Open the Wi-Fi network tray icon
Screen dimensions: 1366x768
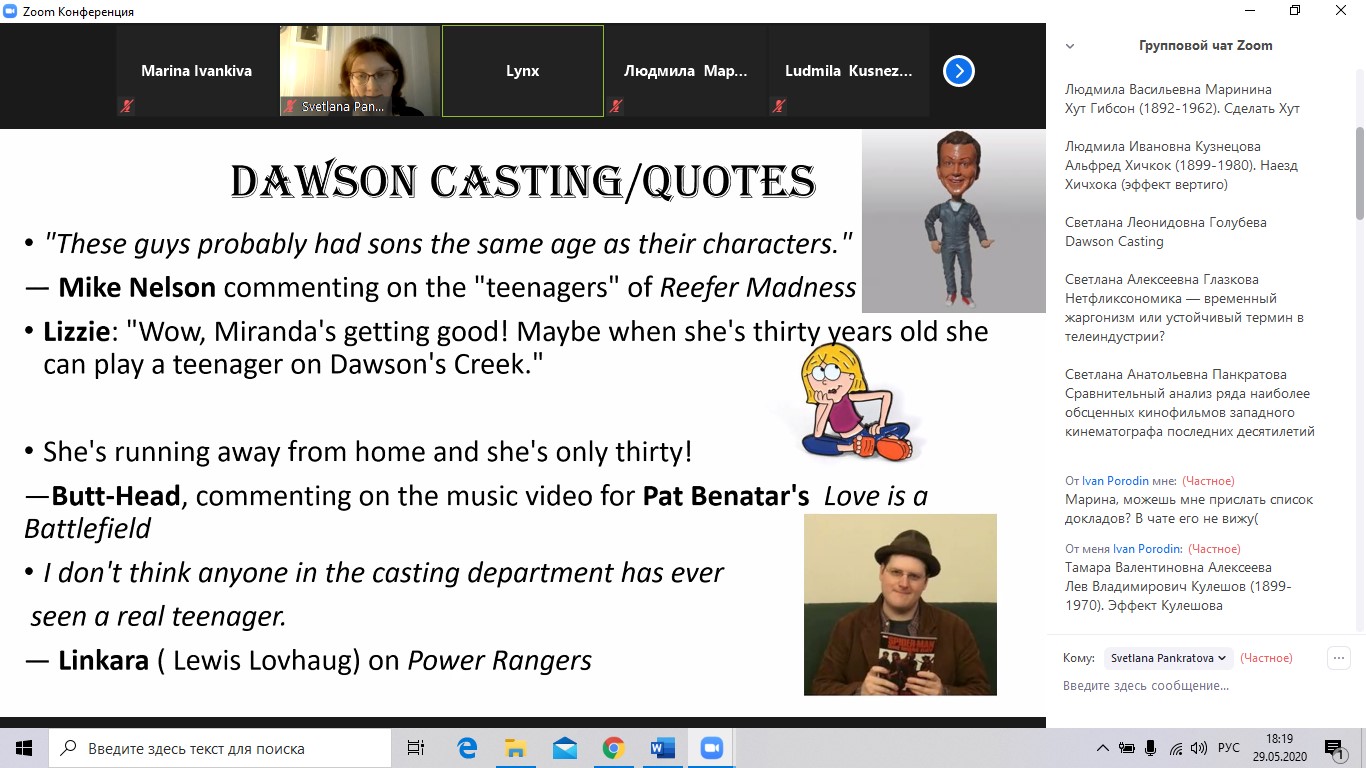1176,748
